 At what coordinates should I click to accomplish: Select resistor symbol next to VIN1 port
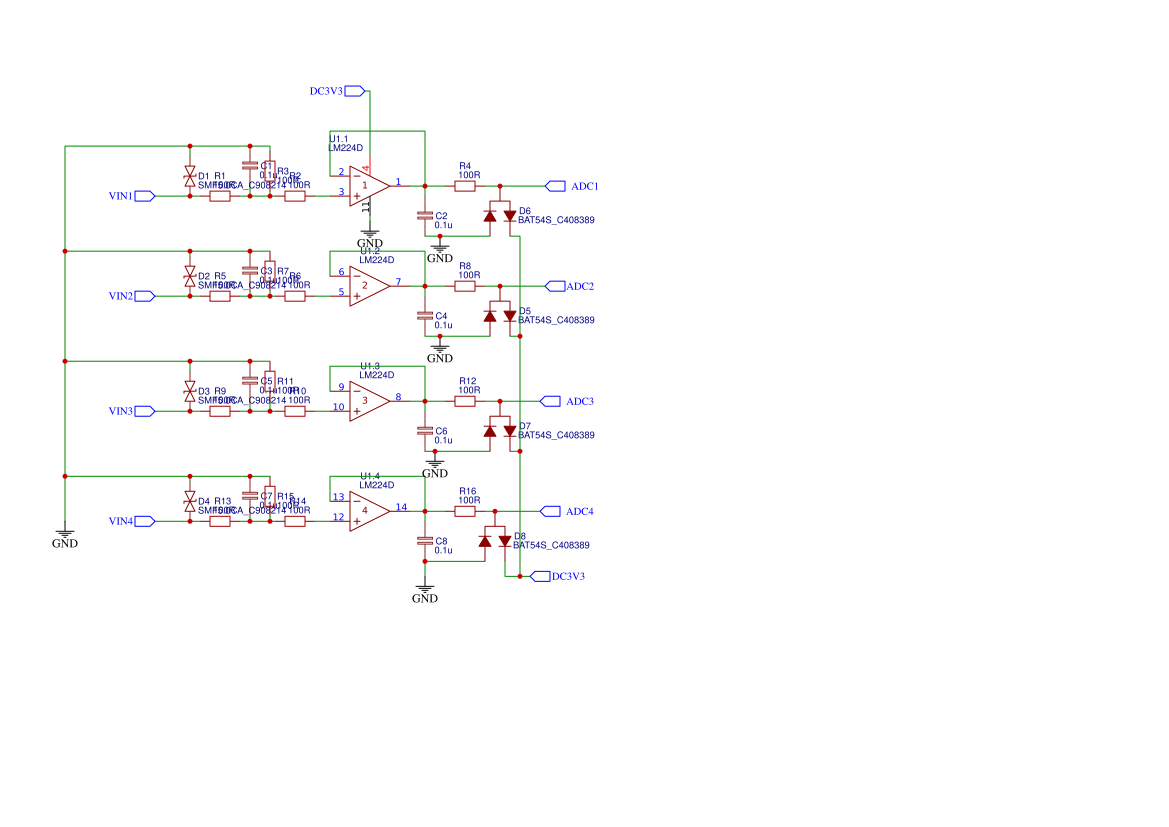pyautogui.click(x=220, y=196)
